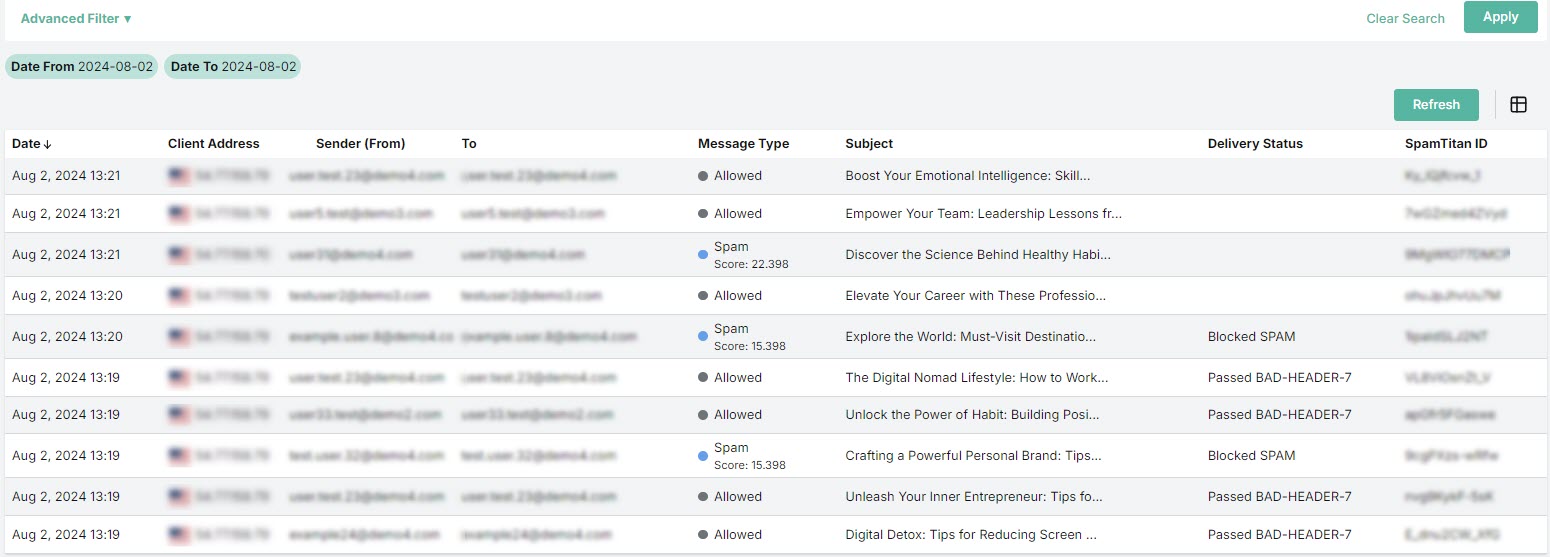
Task: Click the blue Spam dot in the Crafting a Powerful Personal Brand row
Action: [x=703, y=456]
